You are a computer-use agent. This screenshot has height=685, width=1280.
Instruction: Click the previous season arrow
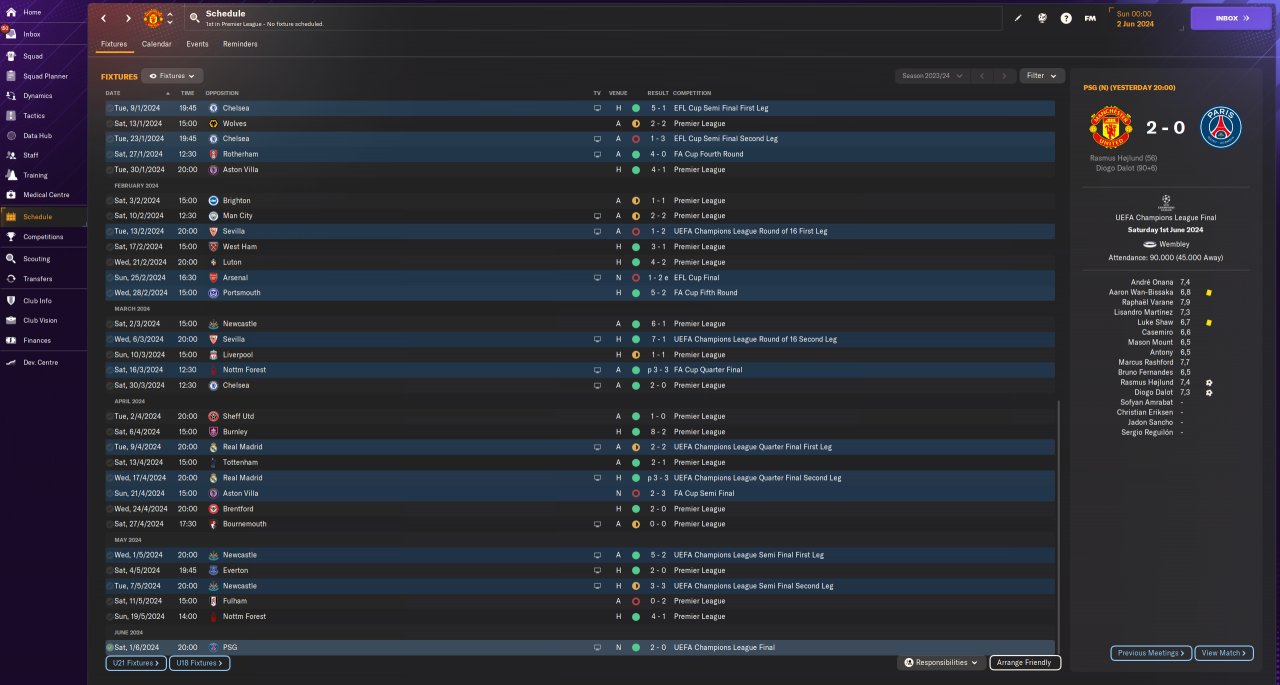point(982,76)
